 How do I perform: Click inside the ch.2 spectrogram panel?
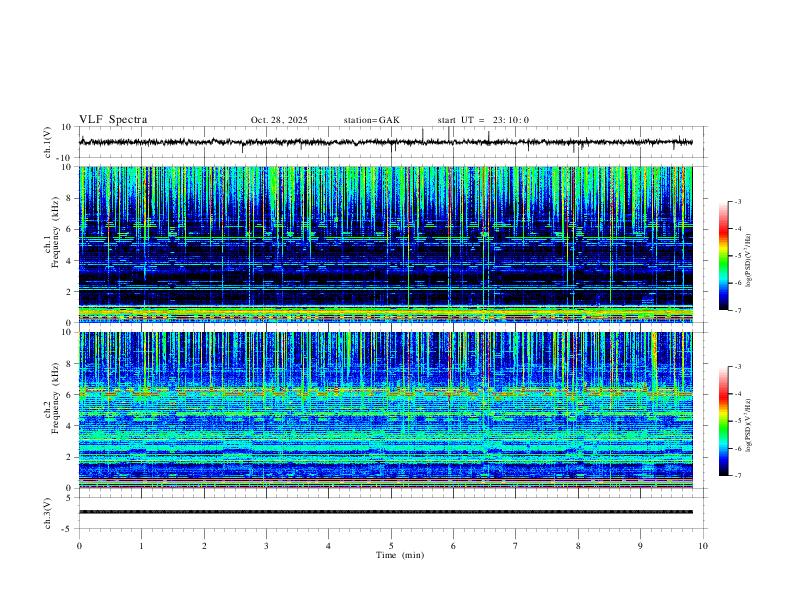coord(385,410)
